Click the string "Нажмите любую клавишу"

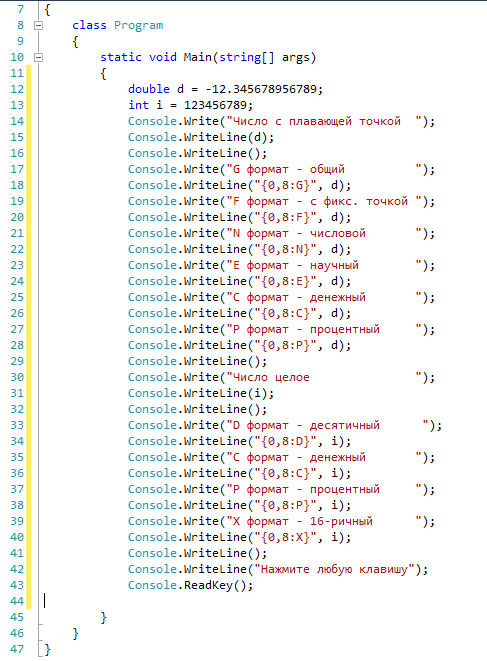pyautogui.click(x=334, y=570)
